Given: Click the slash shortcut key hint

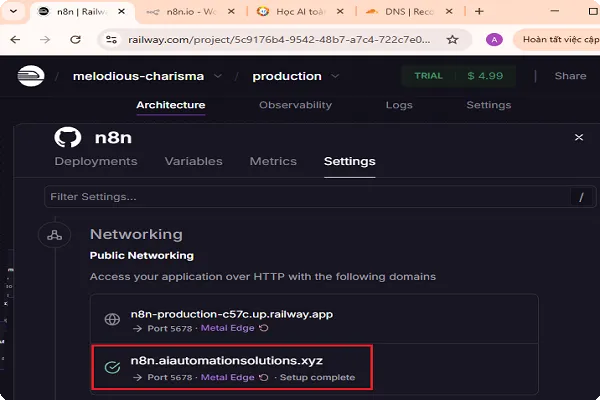Looking at the screenshot, I should [581, 197].
